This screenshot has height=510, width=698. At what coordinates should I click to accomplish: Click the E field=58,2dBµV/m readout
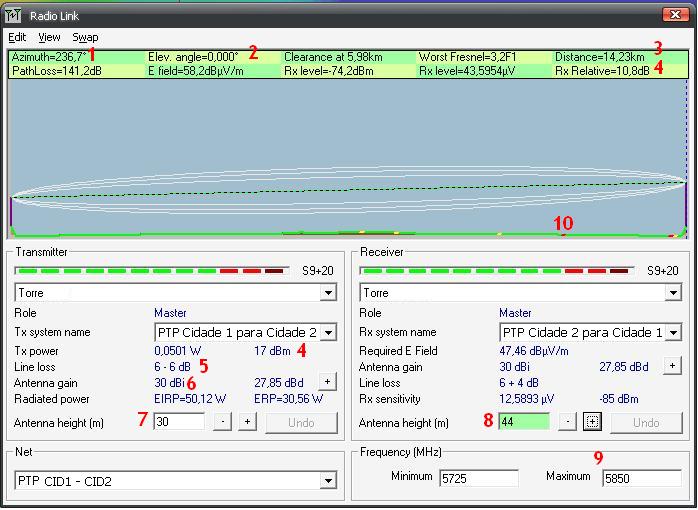196,71
